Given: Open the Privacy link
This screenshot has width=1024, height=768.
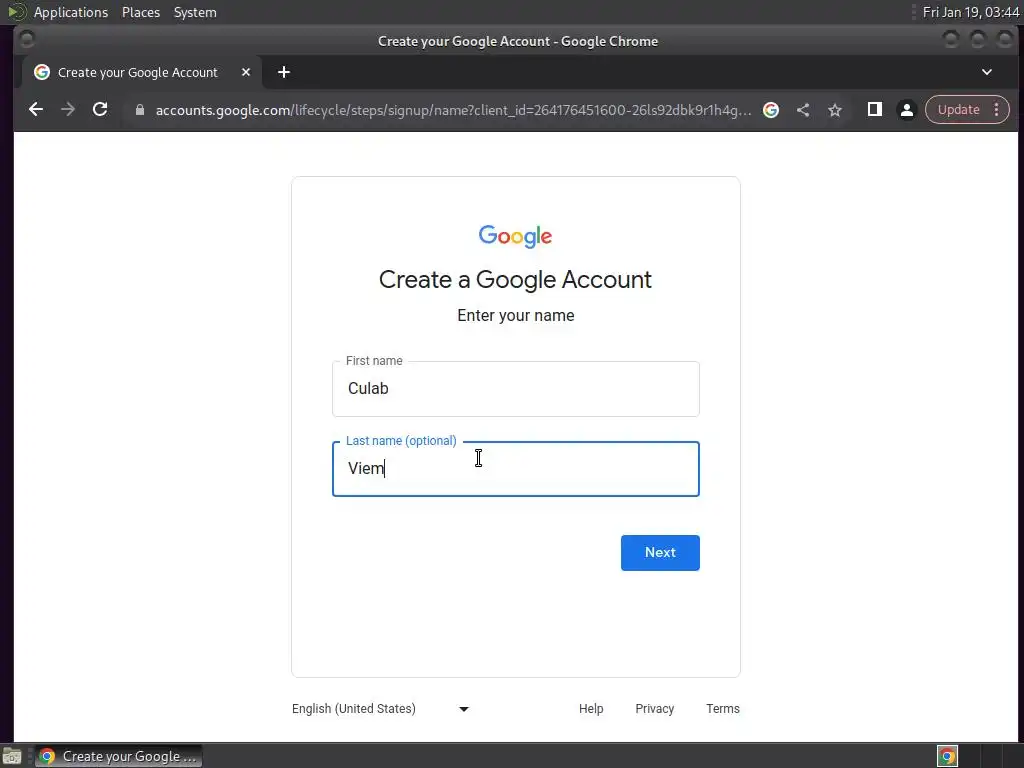Looking at the screenshot, I should pos(654,709).
